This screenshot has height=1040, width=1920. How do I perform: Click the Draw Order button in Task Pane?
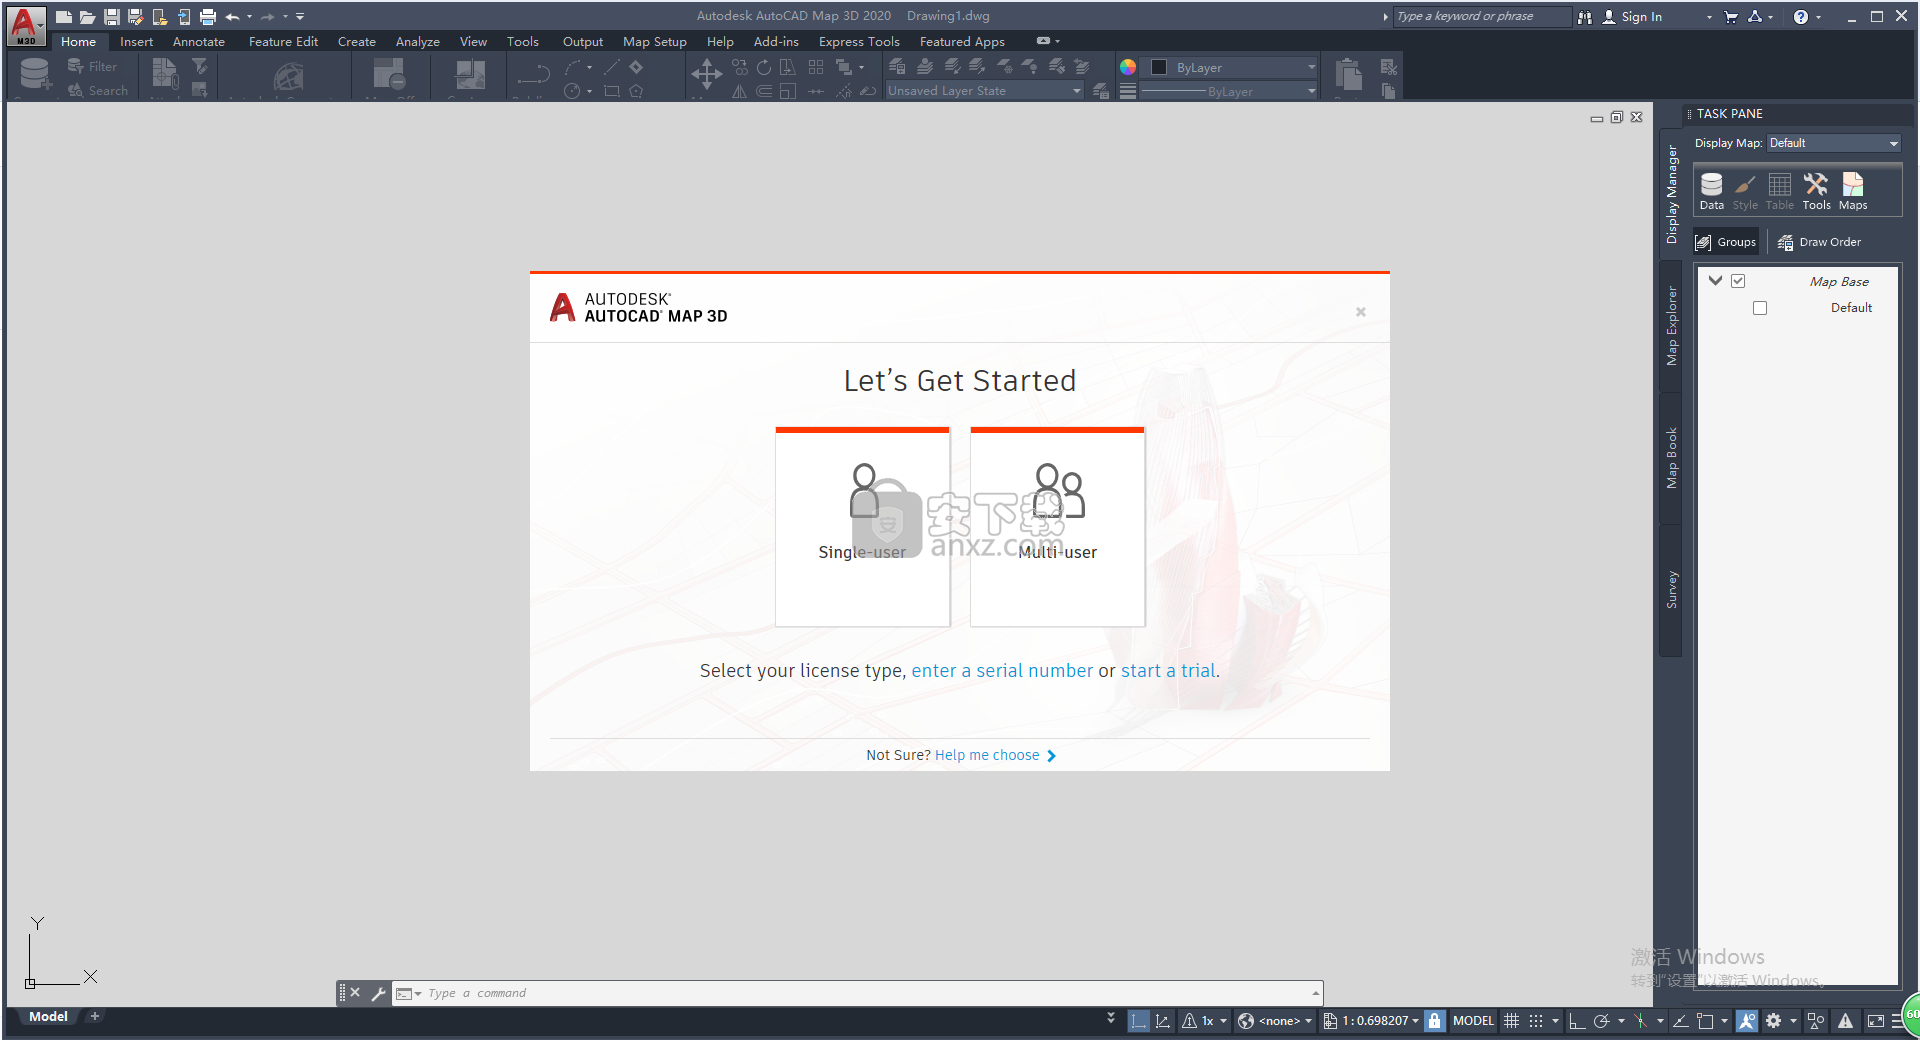coord(1819,242)
